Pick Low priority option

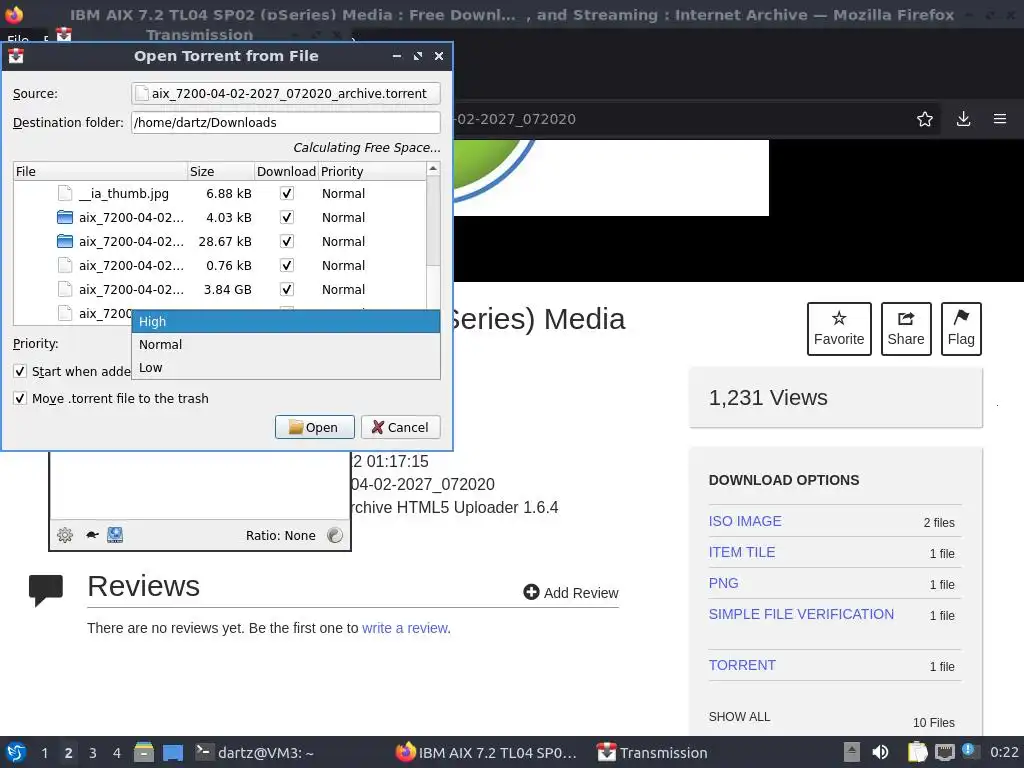point(285,368)
